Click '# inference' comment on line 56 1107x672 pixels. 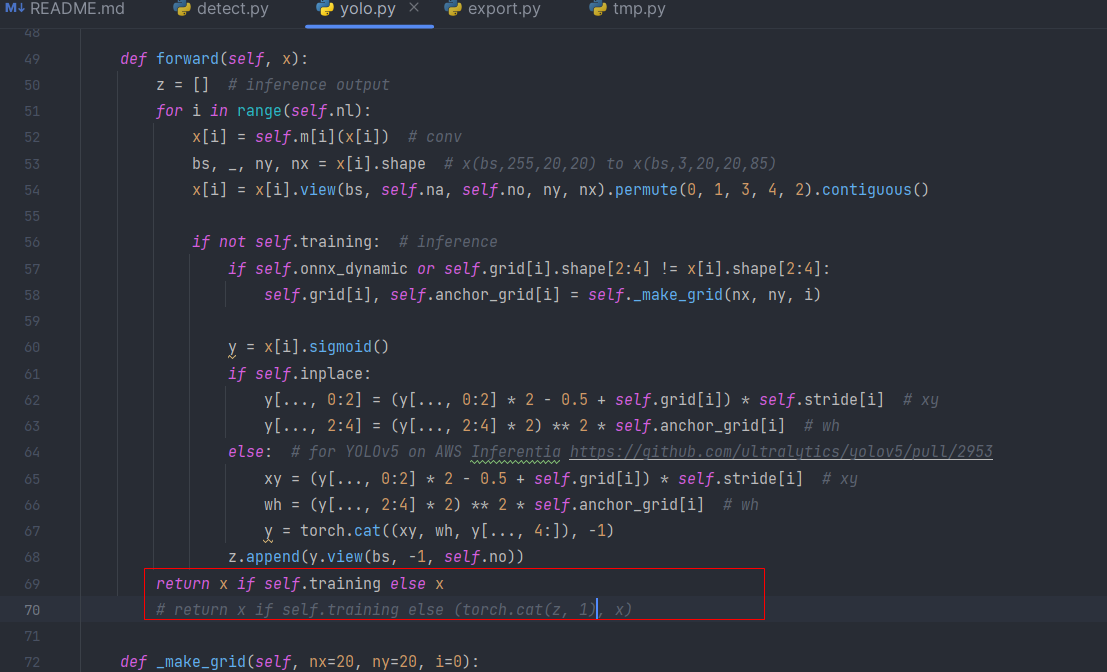pyautogui.click(x=448, y=242)
